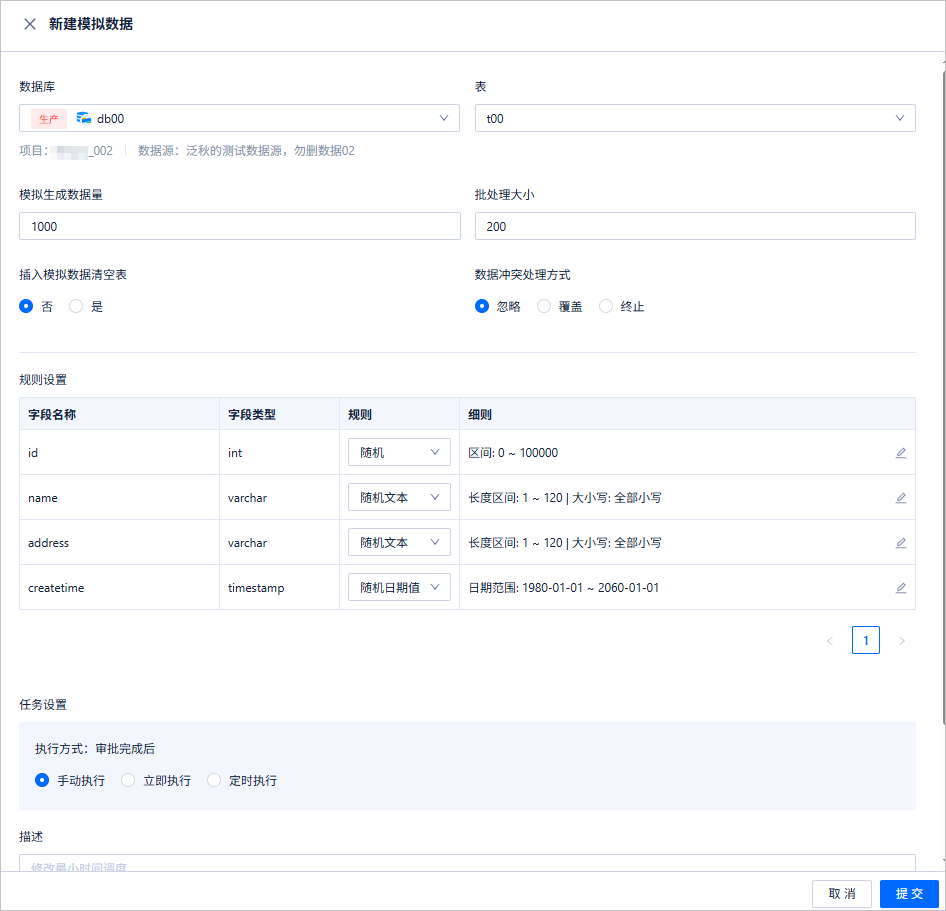The width and height of the screenshot is (946, 911).
Task: Expand the 随机日期值 rule dropdown
Action: (399, 587)
